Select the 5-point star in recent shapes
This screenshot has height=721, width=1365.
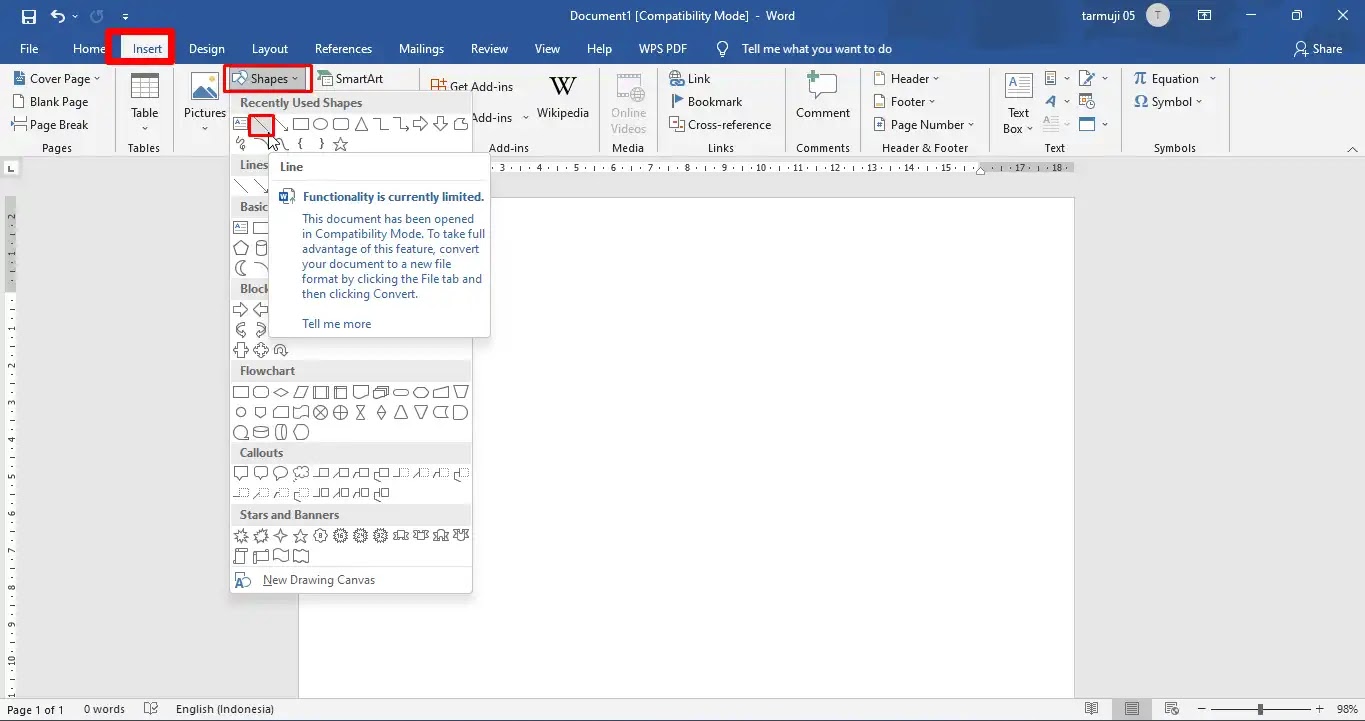(x=340, y=144)
